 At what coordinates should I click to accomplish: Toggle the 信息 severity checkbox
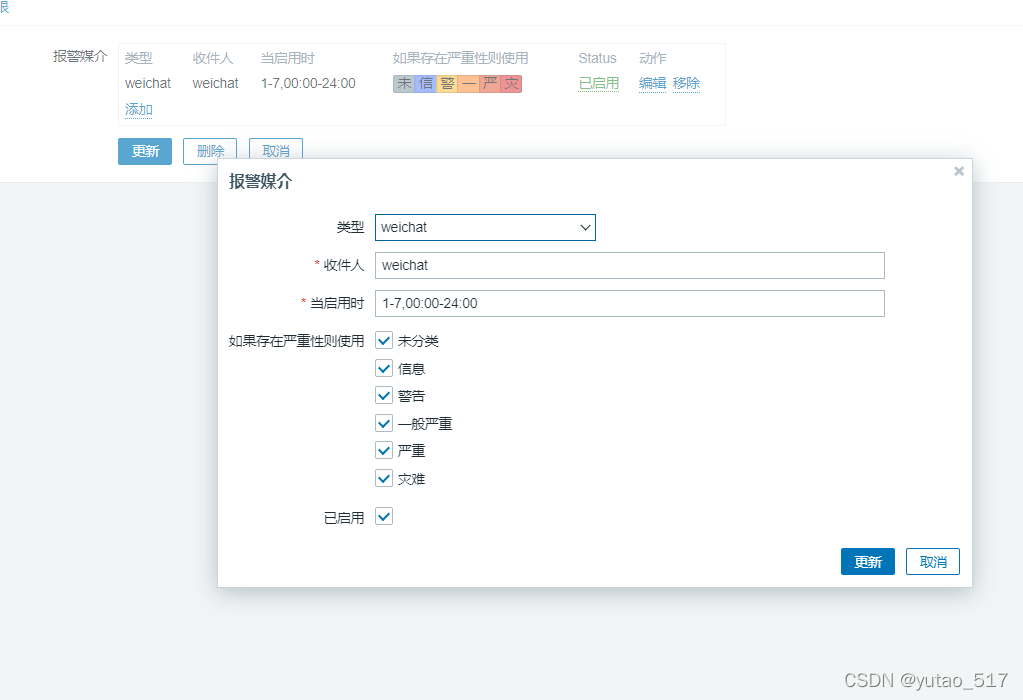pos(384,368)
